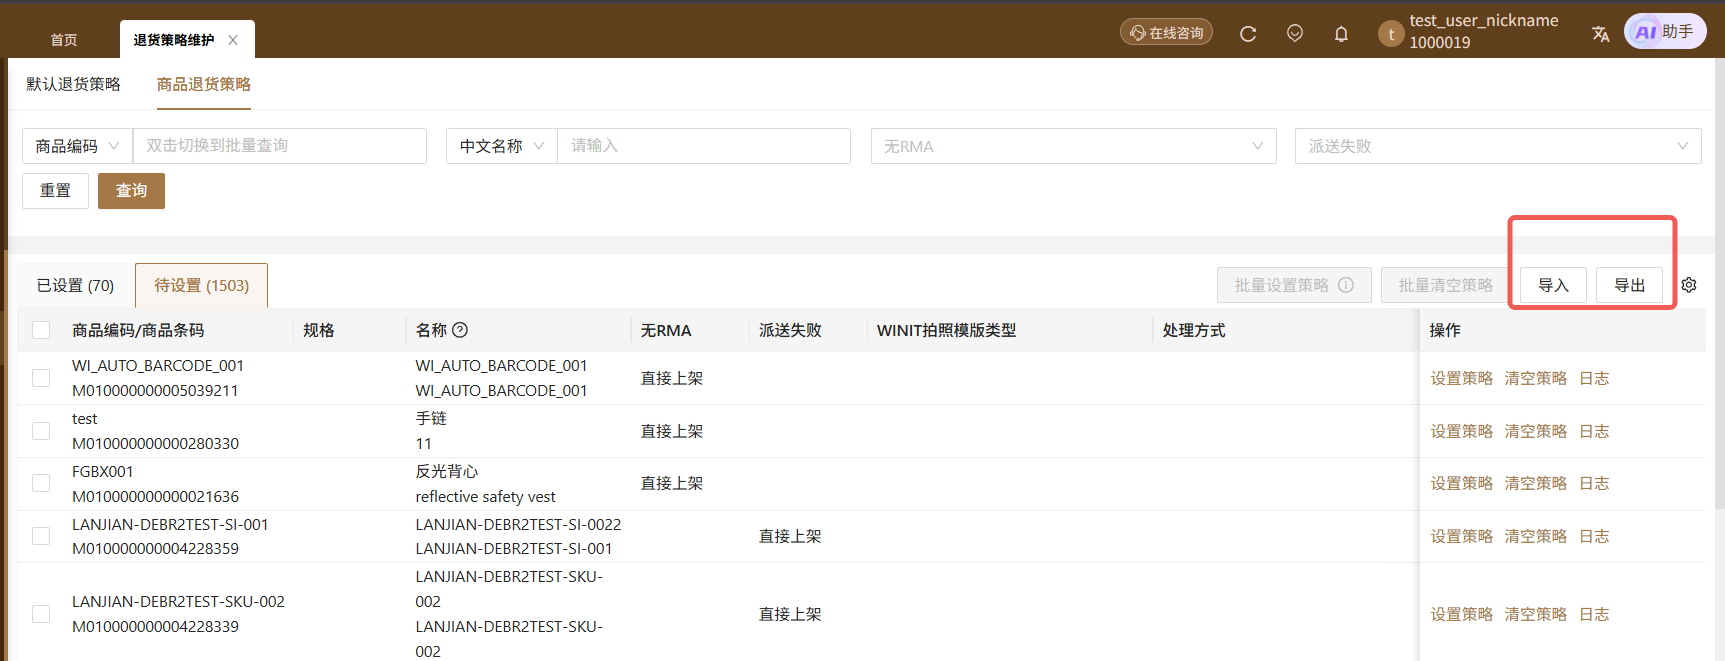Click barcode M010000000005039211

point(155,391)
